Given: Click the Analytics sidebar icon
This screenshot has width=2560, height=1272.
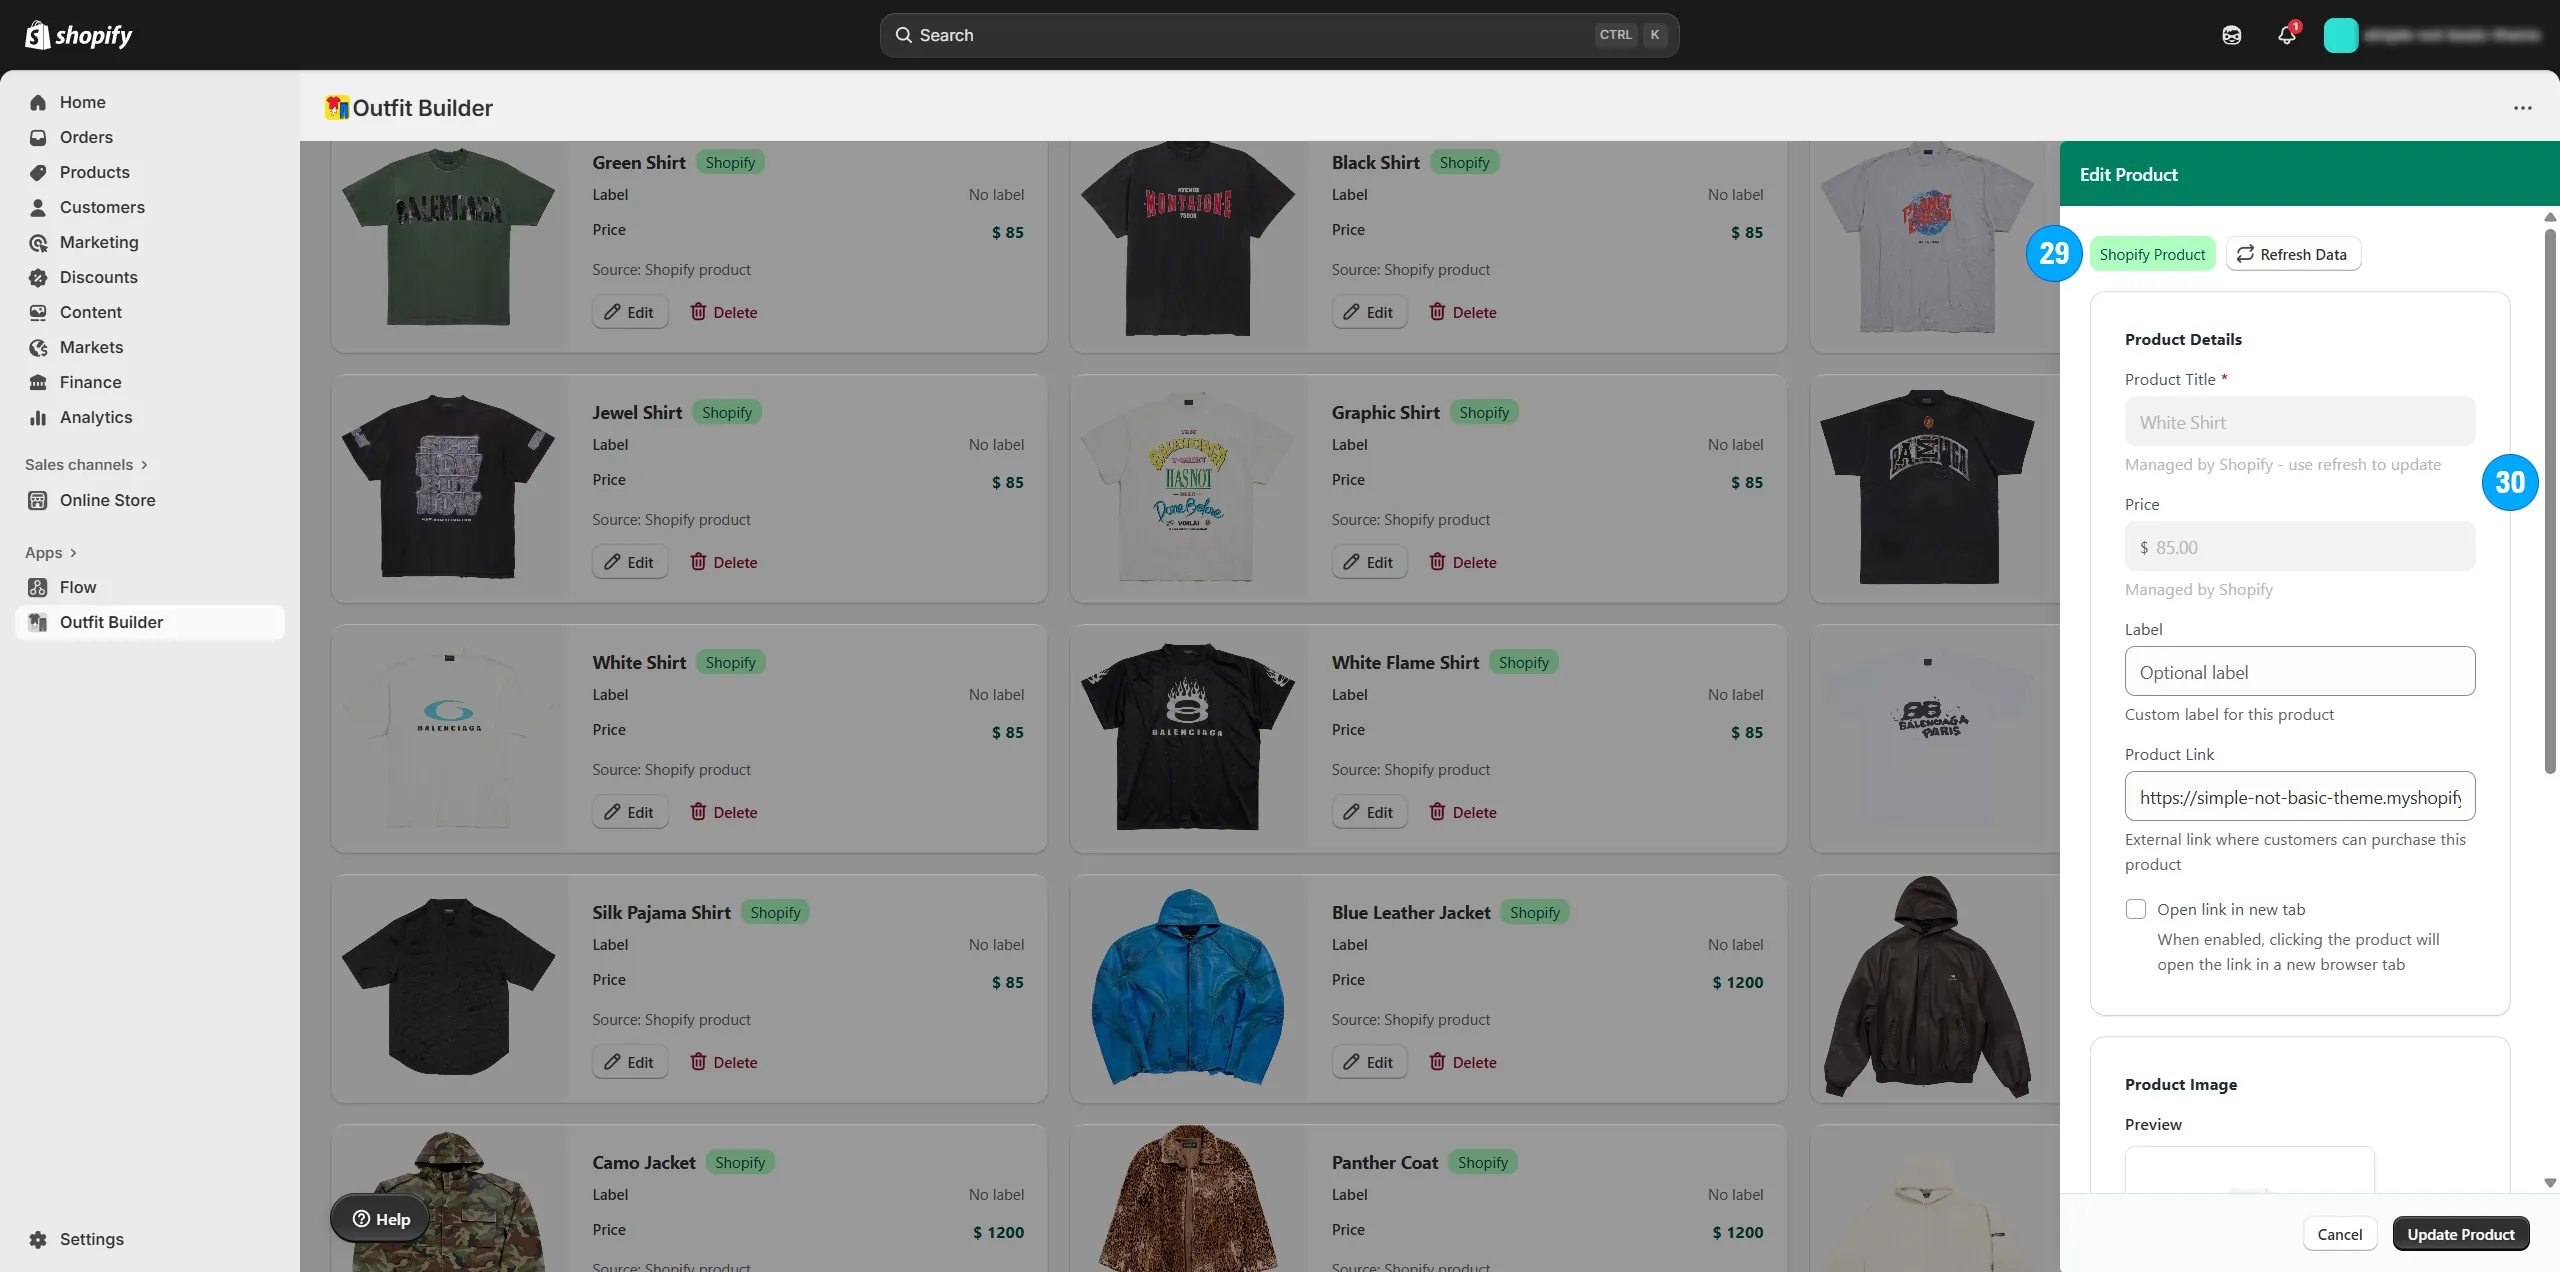Looking at the screenshot, I should 38,417.
